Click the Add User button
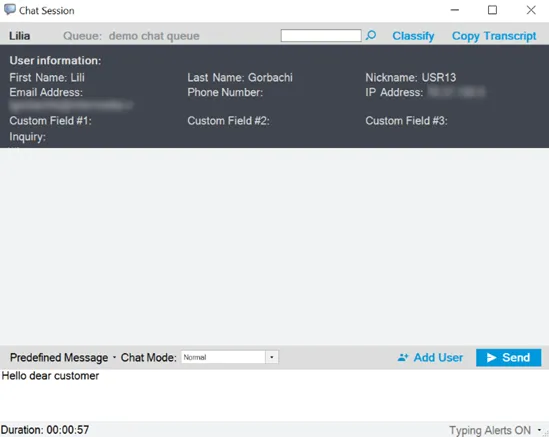Viewport: 549px width, 437px height. coord(430,358)
